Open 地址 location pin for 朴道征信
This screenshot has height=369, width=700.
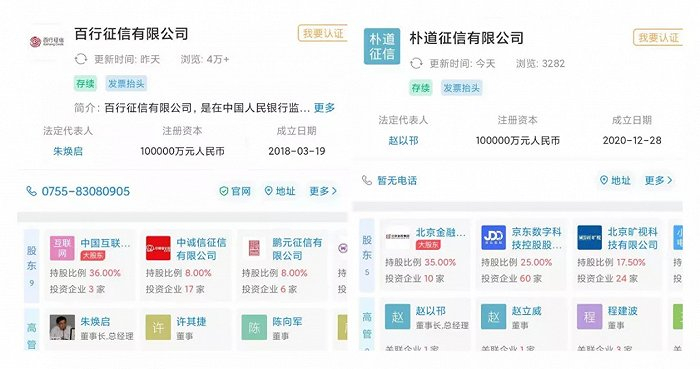click(x=615, y=180)
